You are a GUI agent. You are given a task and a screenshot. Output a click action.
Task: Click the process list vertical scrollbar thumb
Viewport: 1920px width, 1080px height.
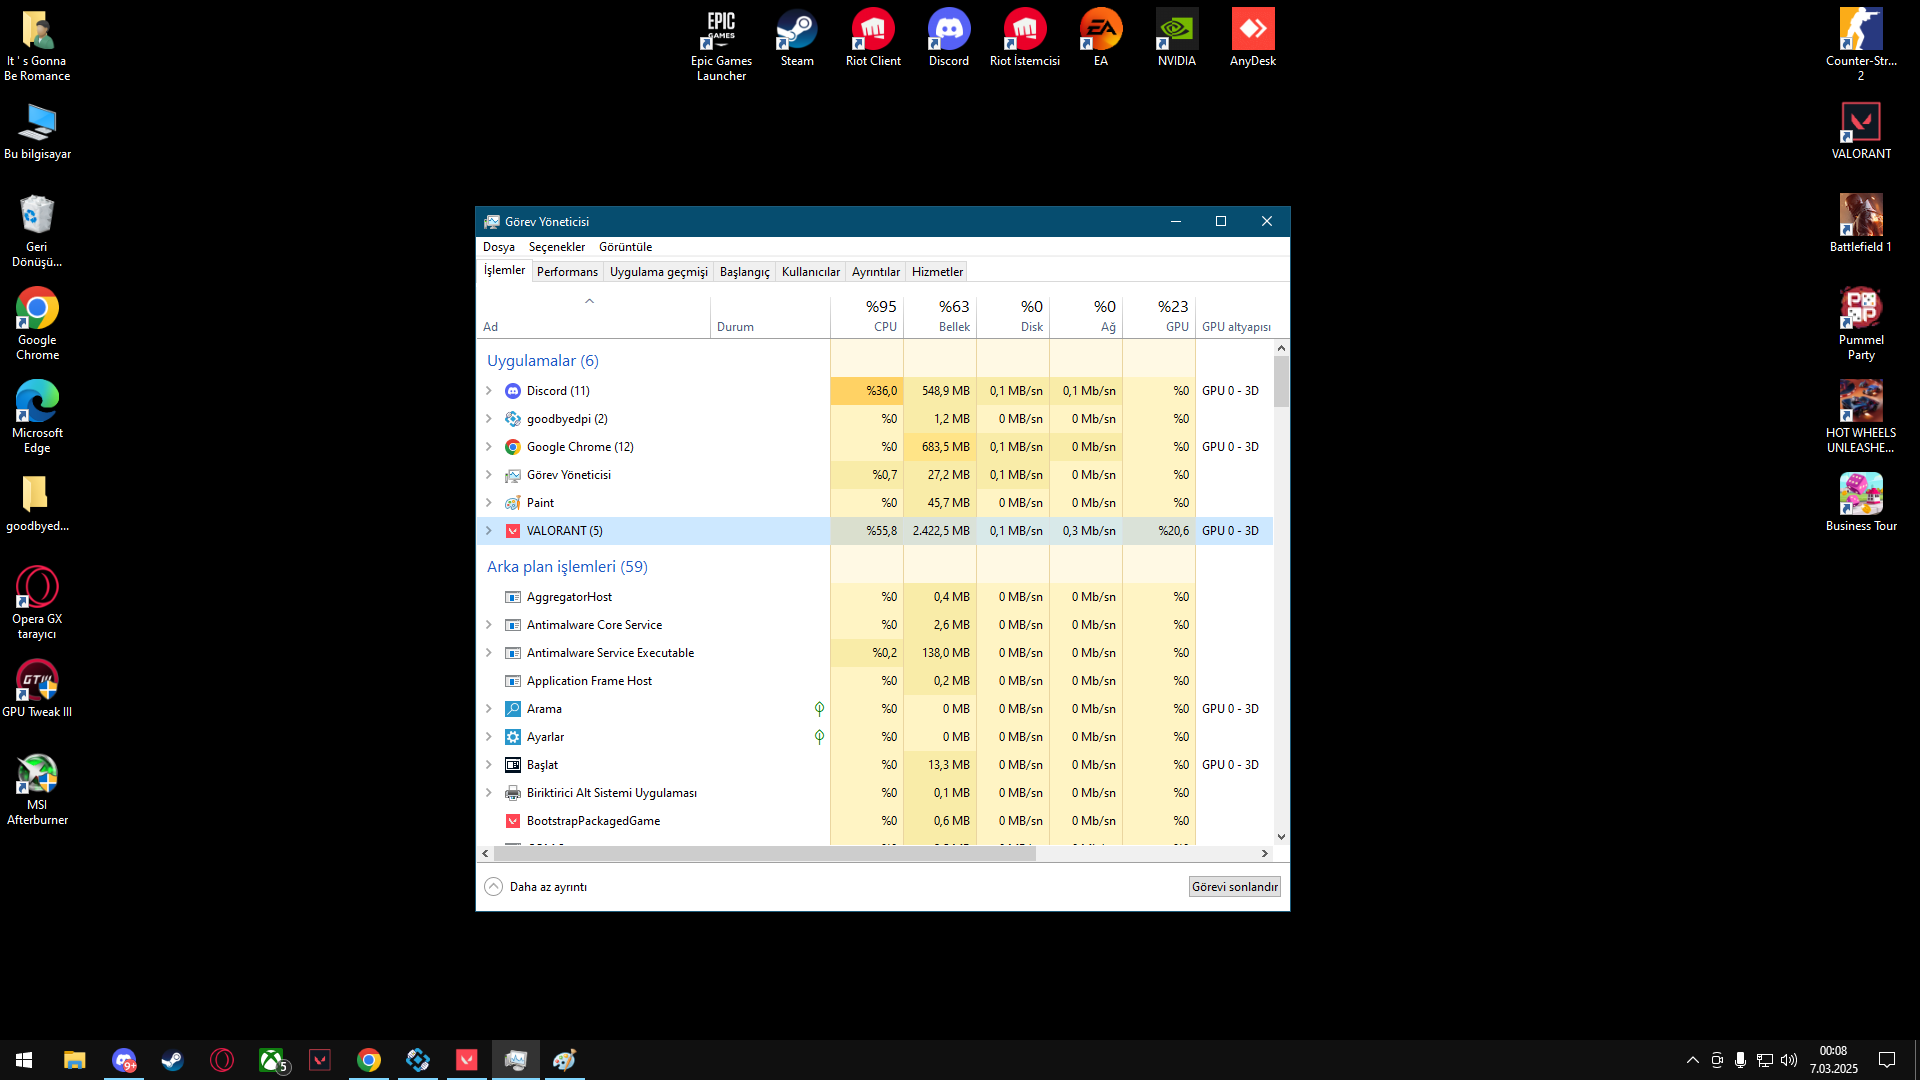[x=1281, y=382]
